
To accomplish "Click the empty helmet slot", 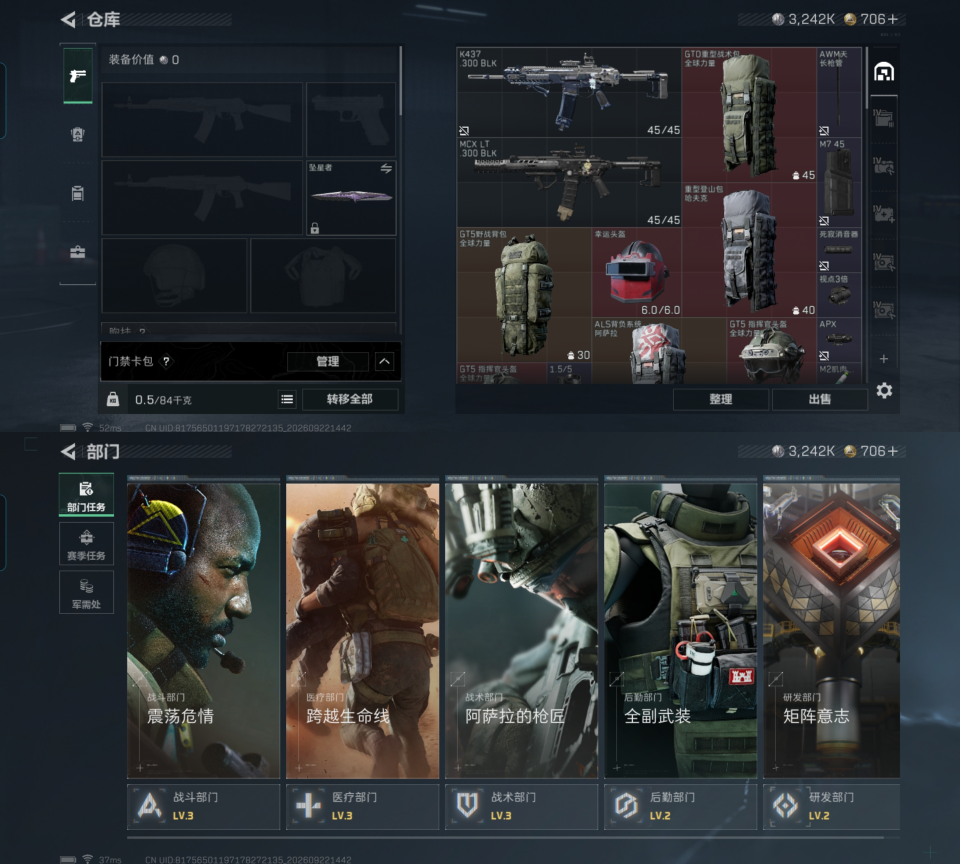I will pos(174,276).
